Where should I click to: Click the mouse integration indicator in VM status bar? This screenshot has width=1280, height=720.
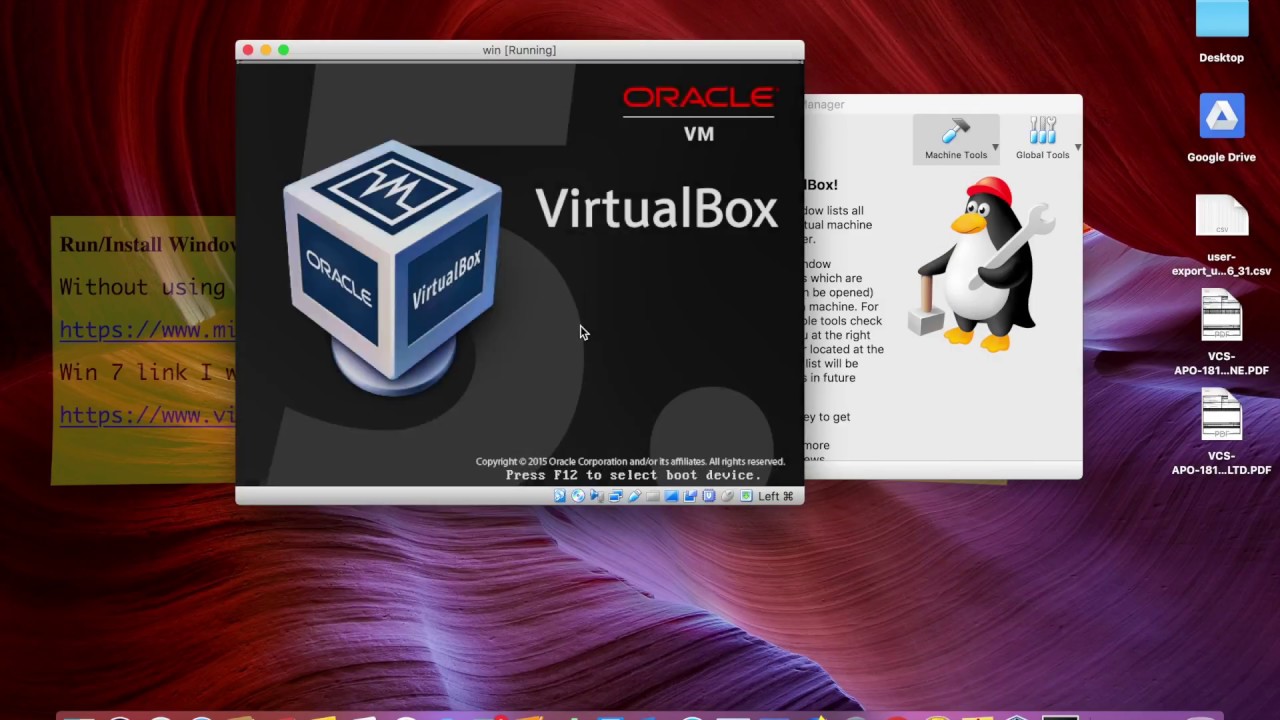point(727,496)
